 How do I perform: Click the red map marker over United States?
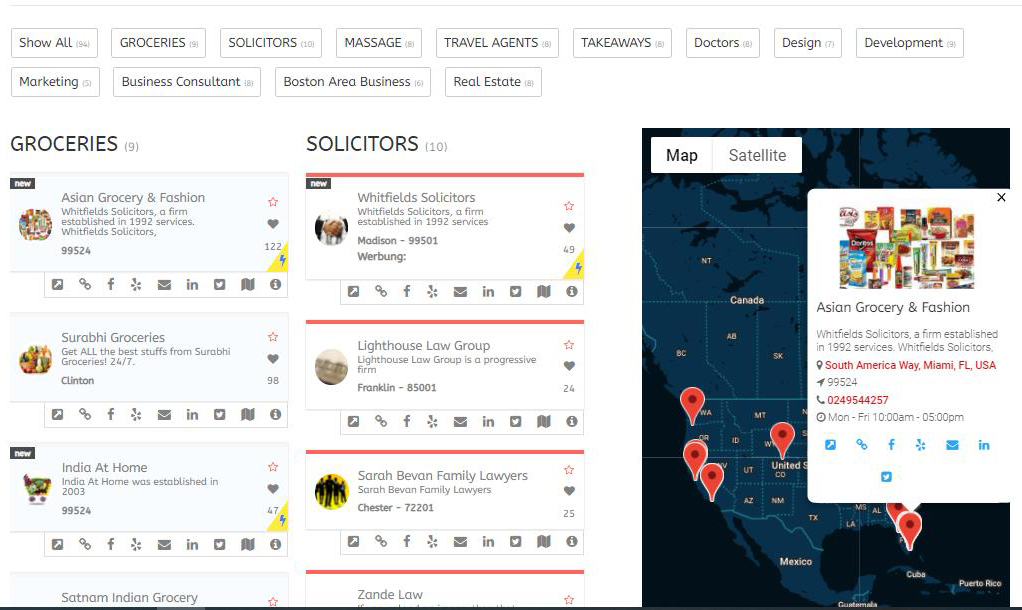click(782, 436)
